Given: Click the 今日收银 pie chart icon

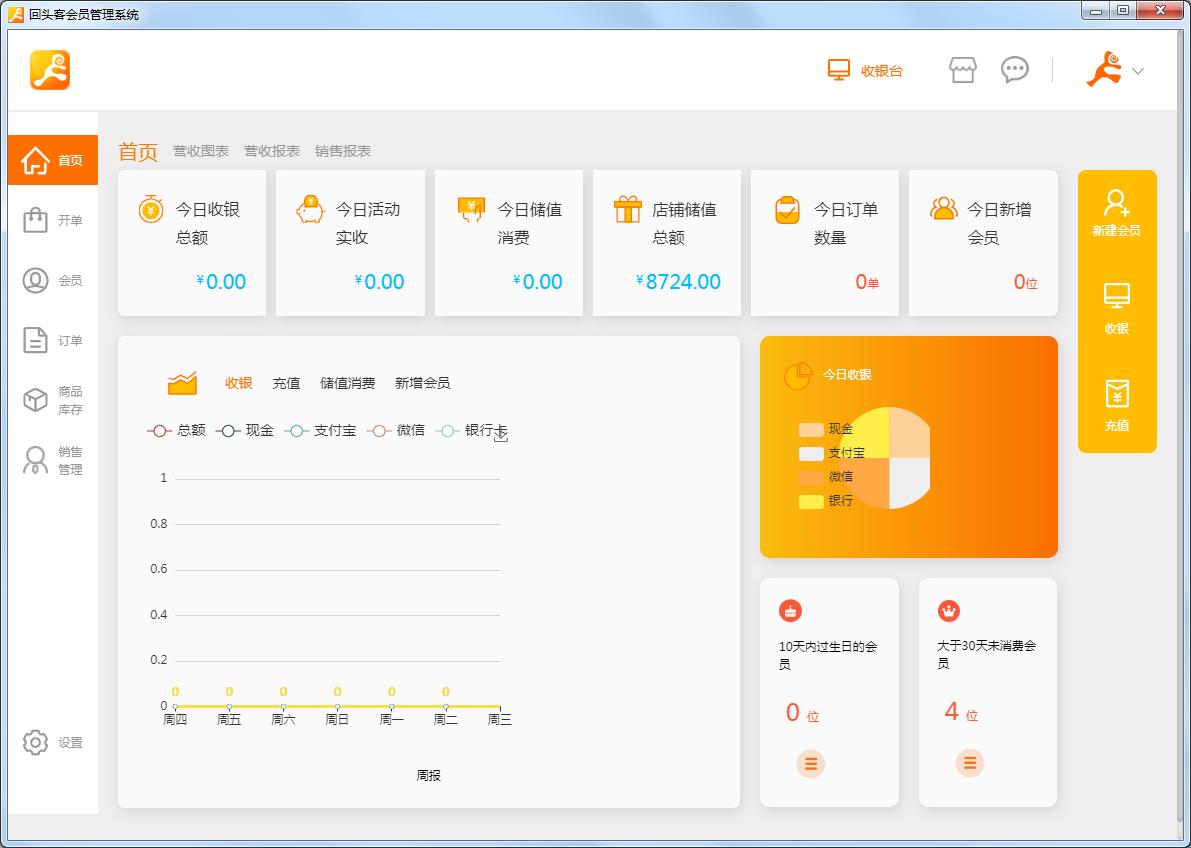Looking at the screenshot, I should (798, 375).
